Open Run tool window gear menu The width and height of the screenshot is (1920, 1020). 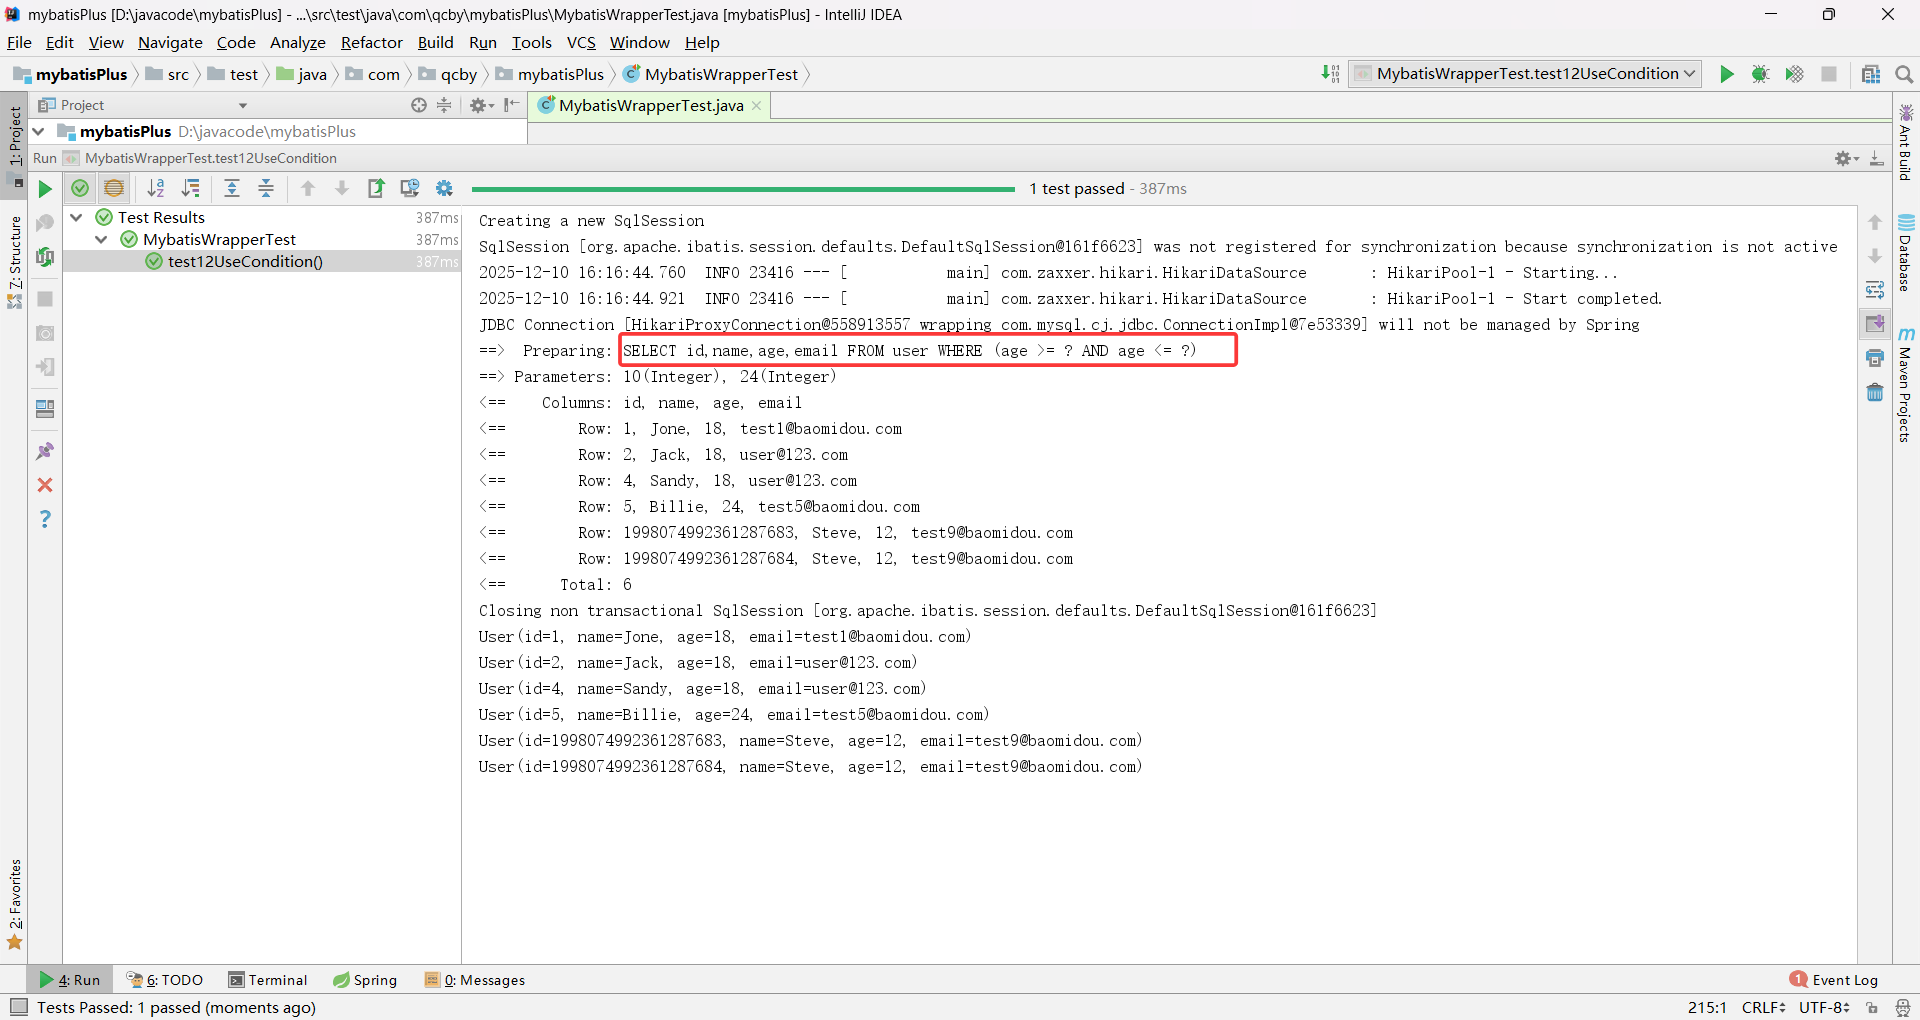point(1846,158)
